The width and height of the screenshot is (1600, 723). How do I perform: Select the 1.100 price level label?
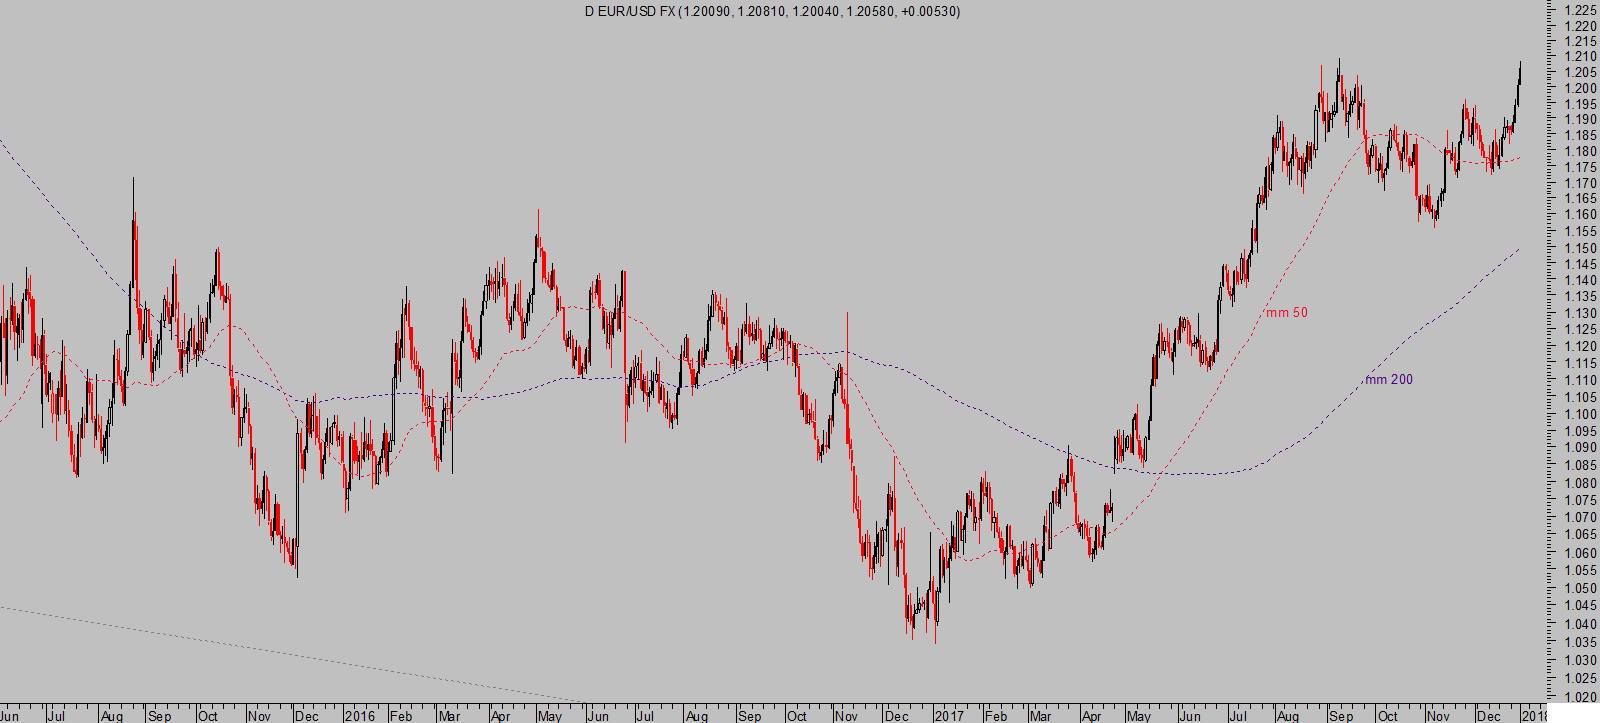coord(1580,414)
